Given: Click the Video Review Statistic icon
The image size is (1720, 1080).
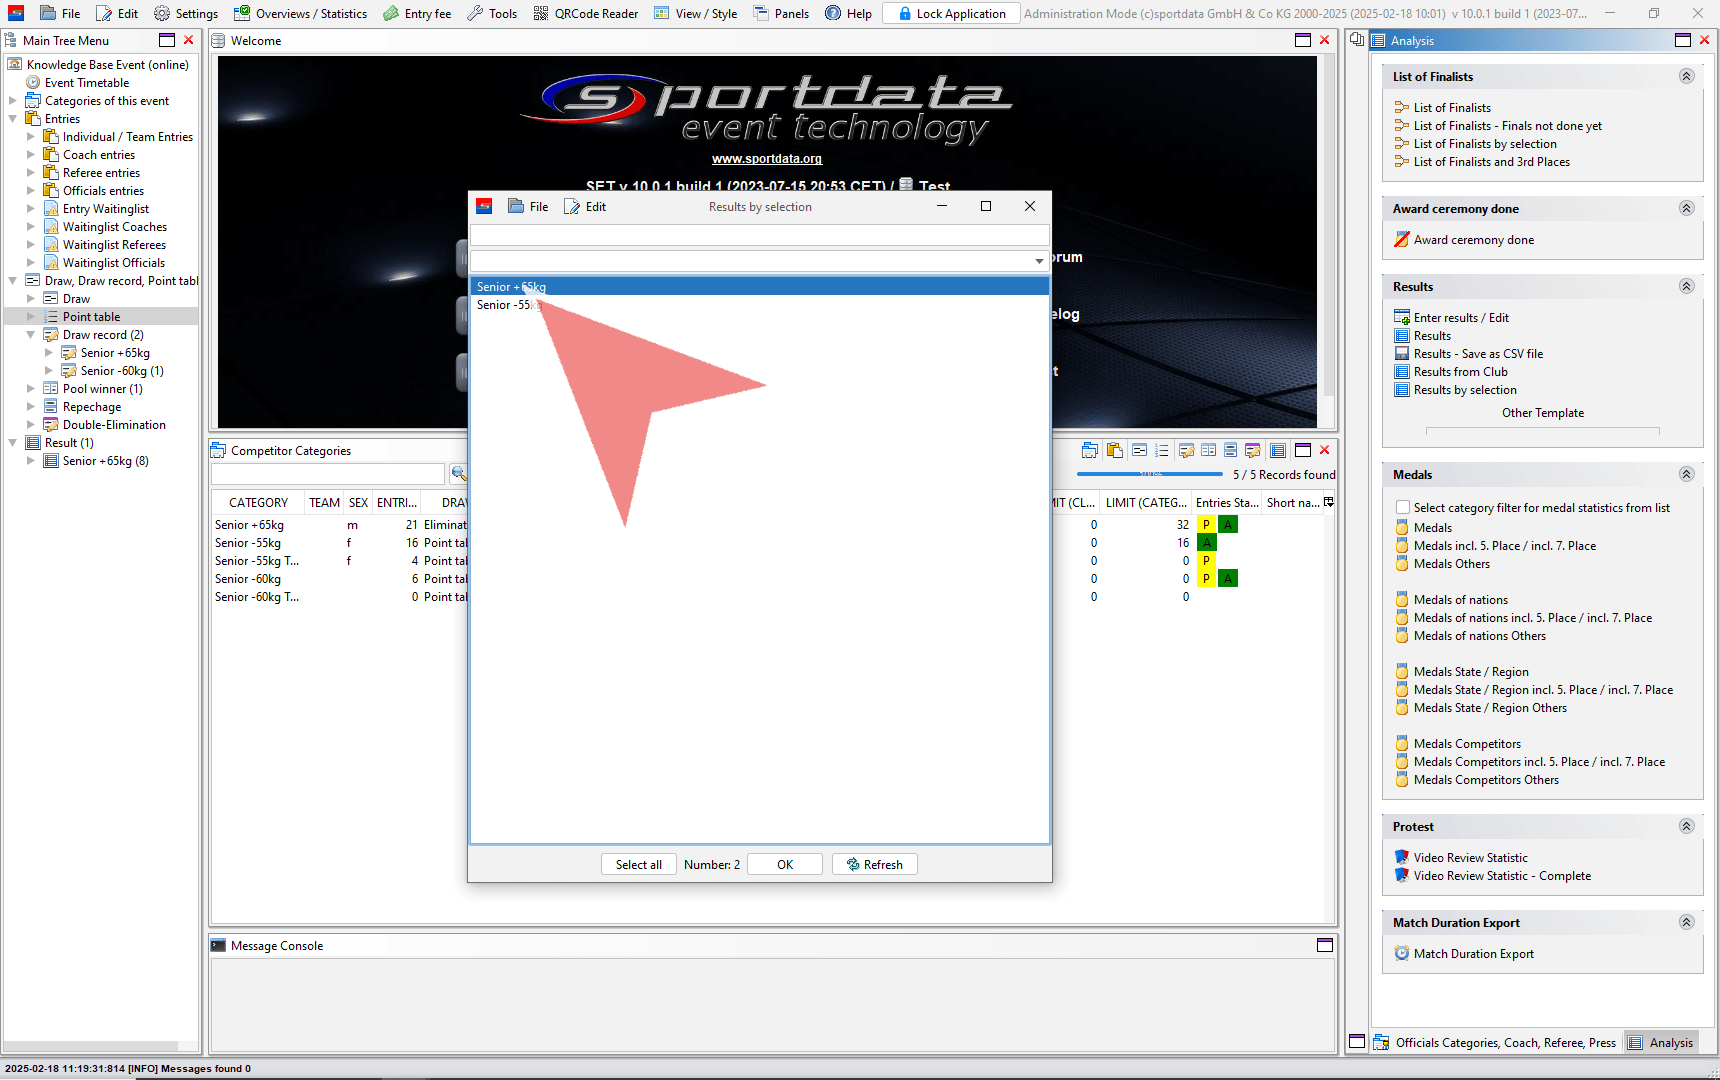Looking at the screenshot, I should click(1402, 858).
